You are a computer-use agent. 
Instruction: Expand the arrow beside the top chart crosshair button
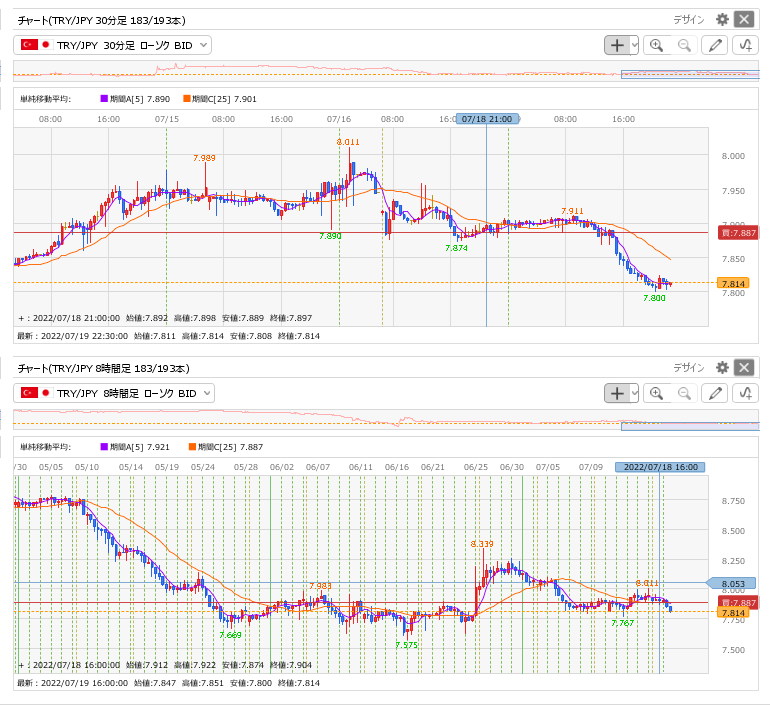coord(634,45)
